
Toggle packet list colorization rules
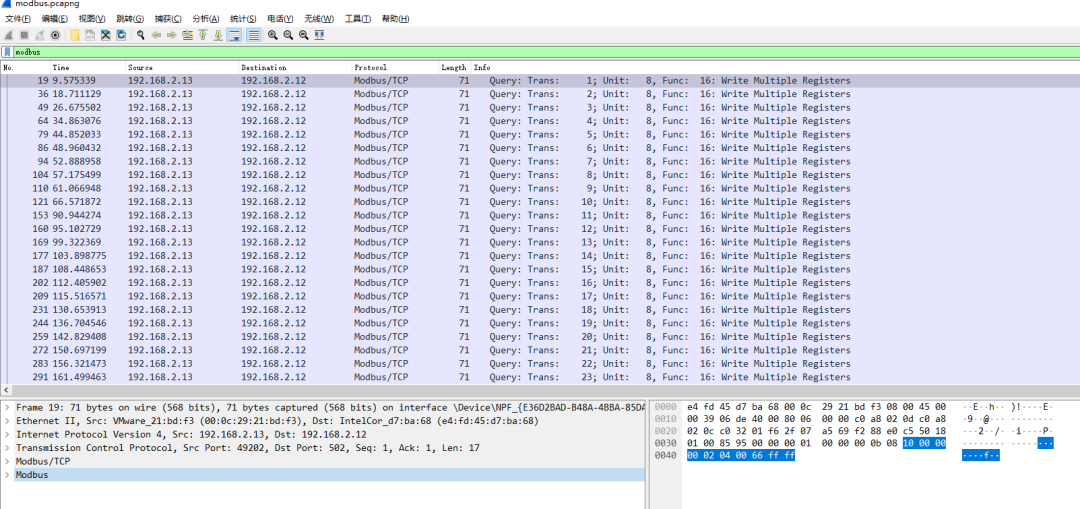[253, 35]
